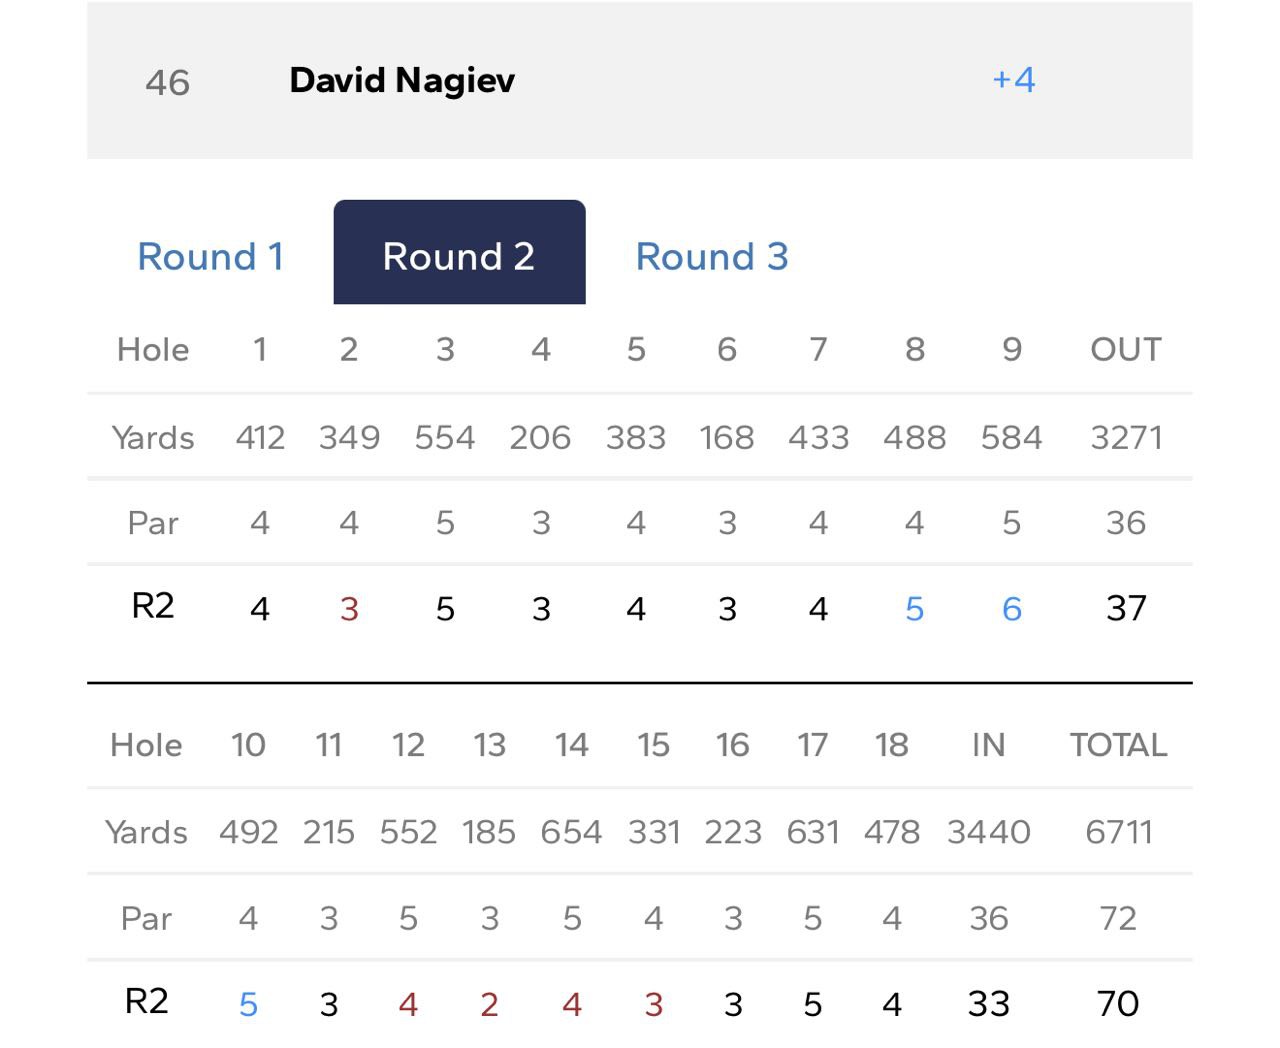This screenshot has height=1048, width=1280.
Task: Click the blue bogey score on hole 10
Action: [248, 1004]
